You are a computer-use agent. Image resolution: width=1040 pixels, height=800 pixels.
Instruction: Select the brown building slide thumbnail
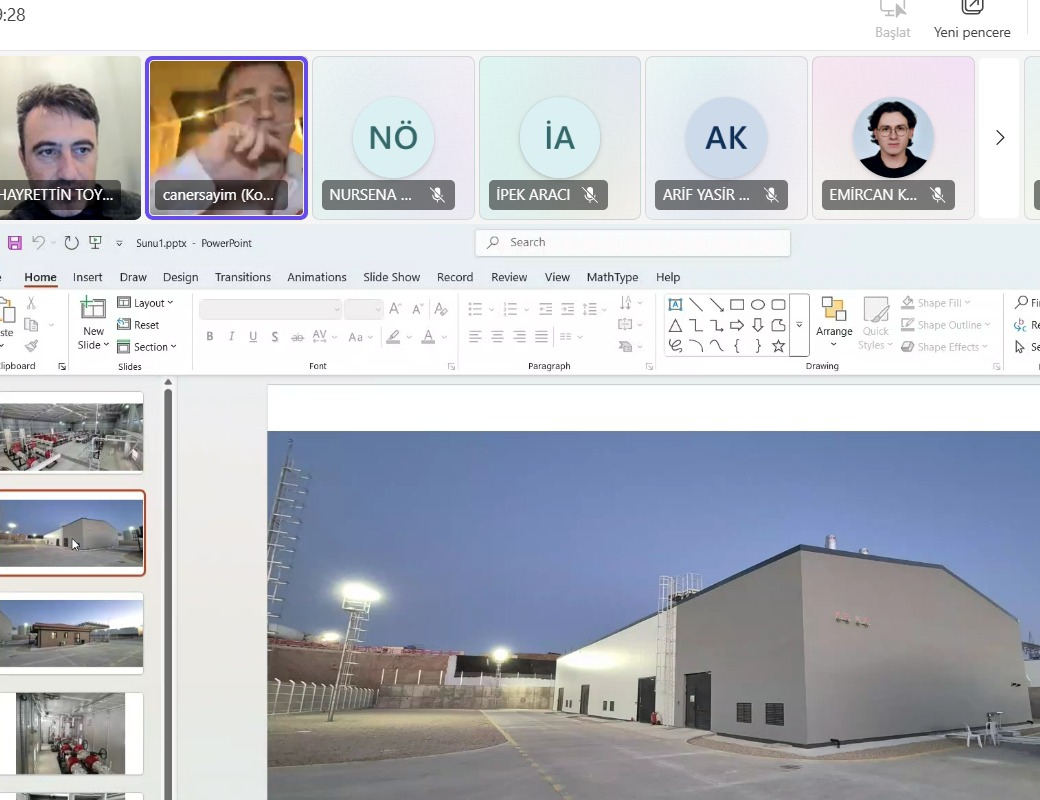tap(72, 633)
